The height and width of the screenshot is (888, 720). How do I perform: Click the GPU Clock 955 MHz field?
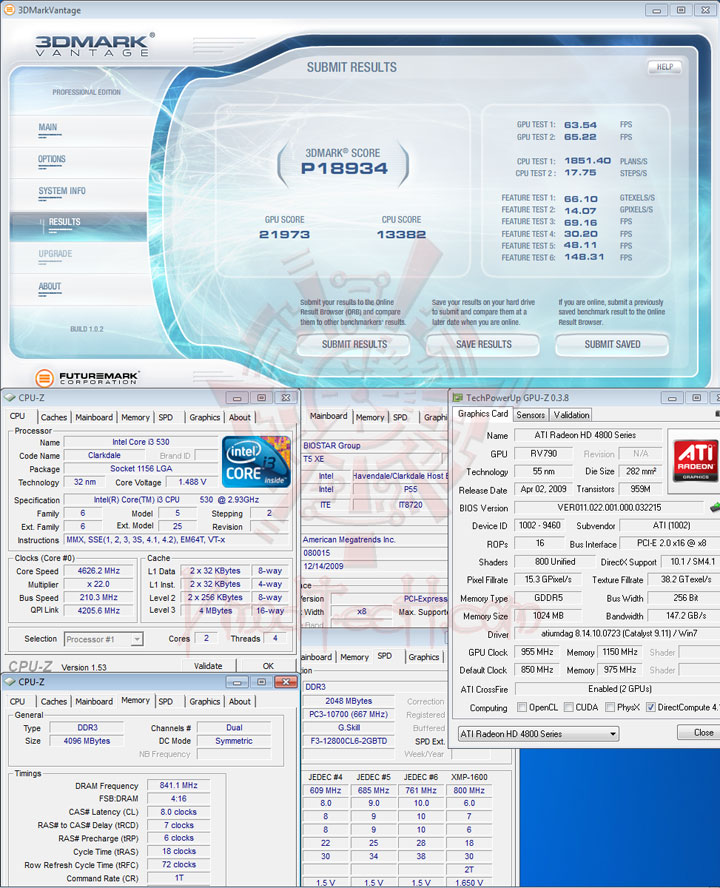[x=536, y=652]
